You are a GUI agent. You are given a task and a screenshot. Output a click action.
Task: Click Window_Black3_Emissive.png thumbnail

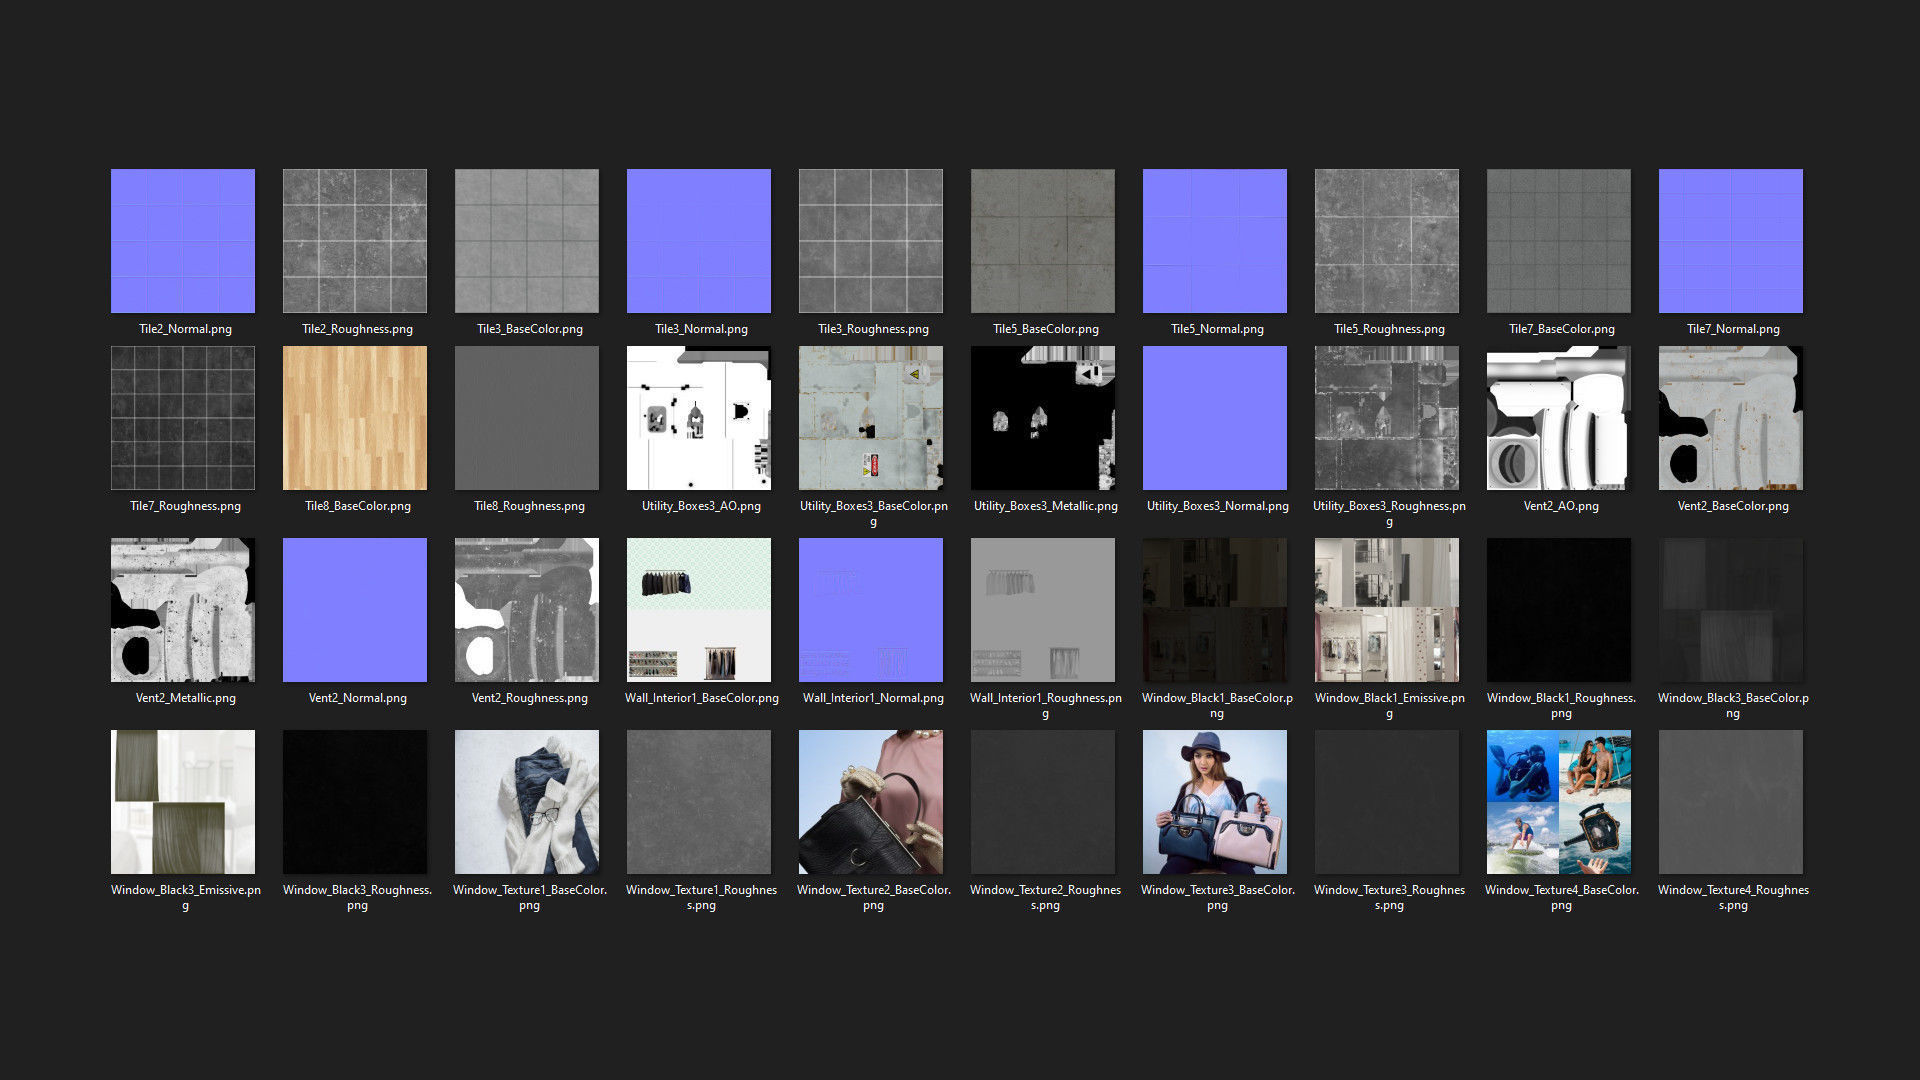click(x=183, y=802)
